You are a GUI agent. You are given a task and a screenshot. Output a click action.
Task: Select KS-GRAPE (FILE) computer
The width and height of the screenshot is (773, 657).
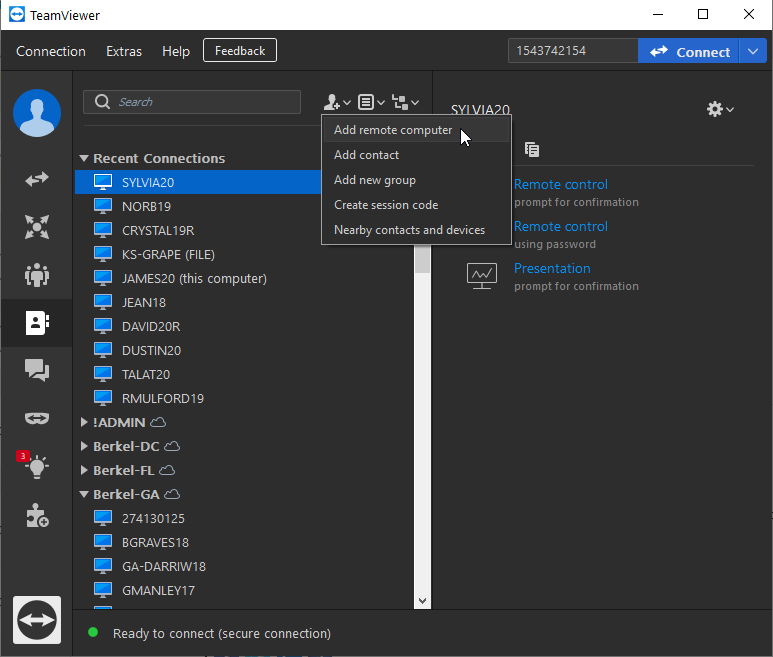tap(246, 254)
